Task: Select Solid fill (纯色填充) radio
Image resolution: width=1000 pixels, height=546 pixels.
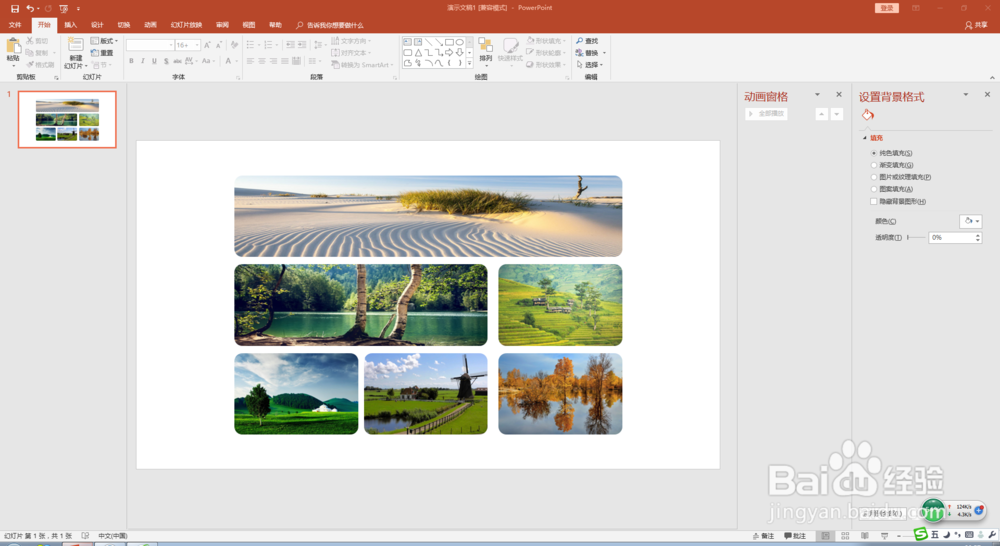Action: [874, 153]
